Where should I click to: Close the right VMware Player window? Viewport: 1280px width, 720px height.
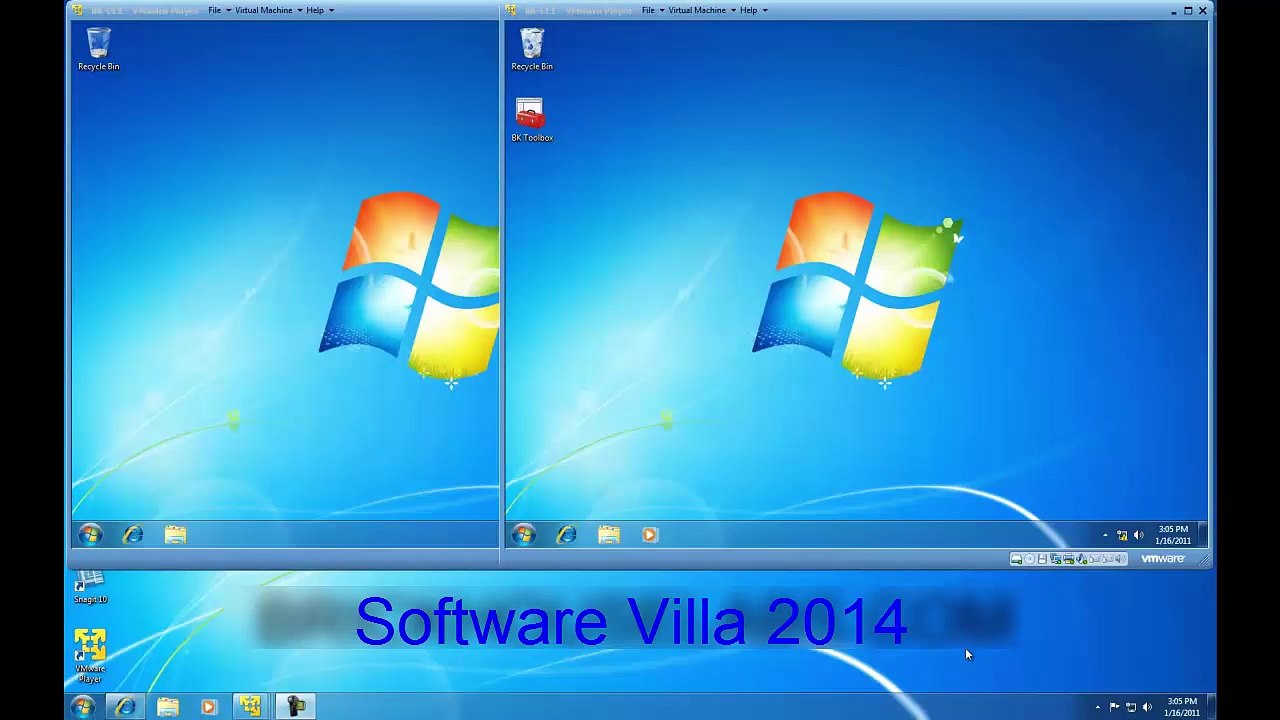tap(1203, 10)
